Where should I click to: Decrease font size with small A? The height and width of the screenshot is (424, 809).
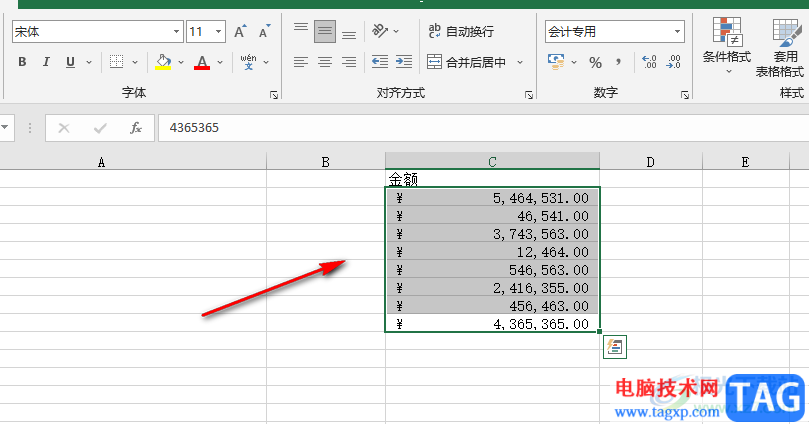[x=264, y=31]
